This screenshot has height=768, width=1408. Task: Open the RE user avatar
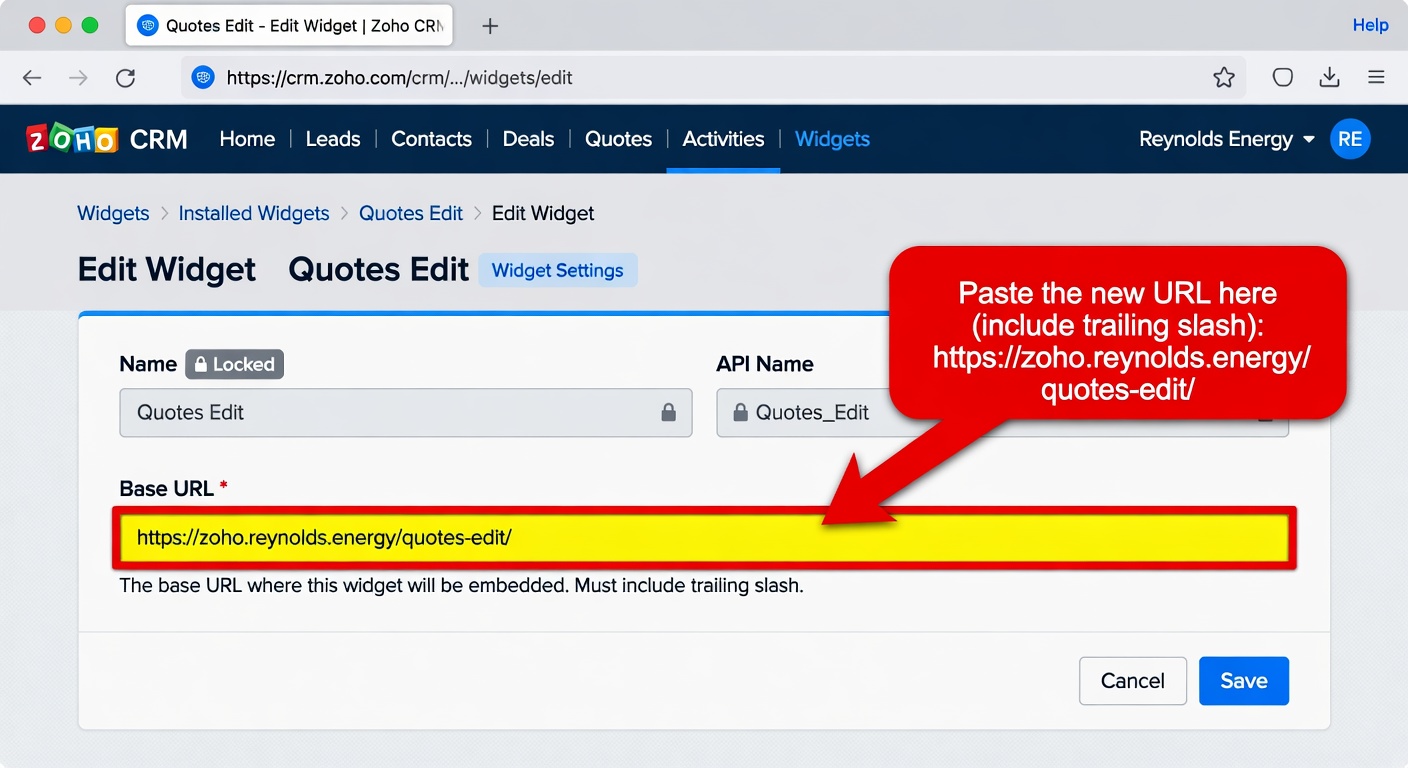[1350, 139]
